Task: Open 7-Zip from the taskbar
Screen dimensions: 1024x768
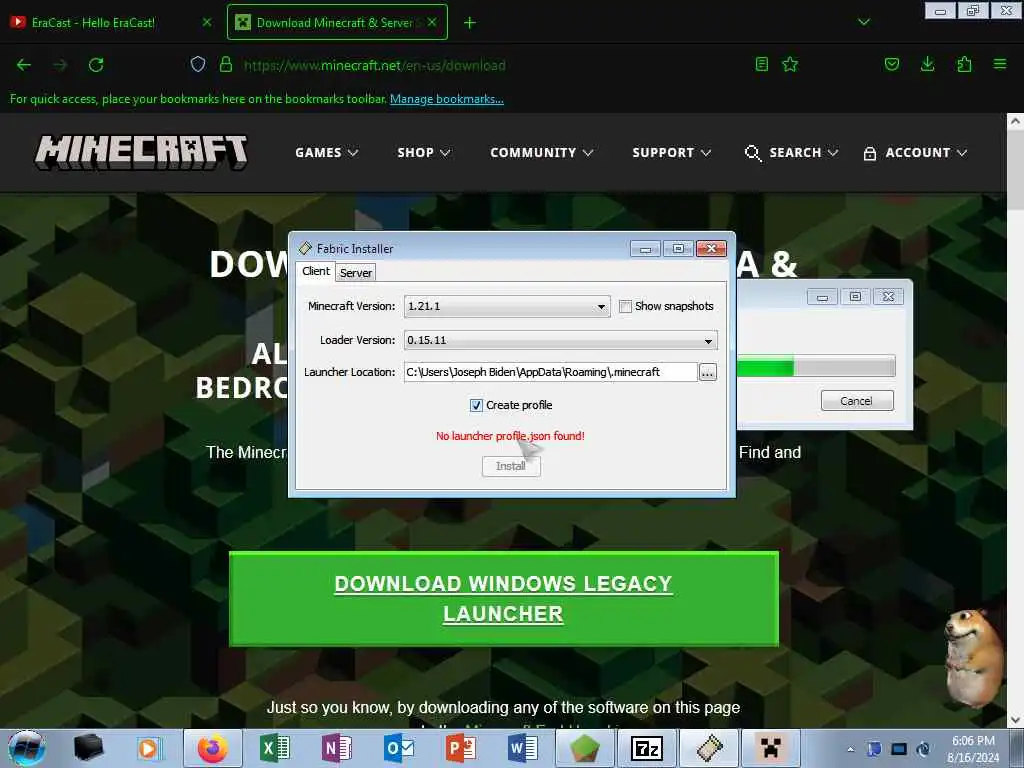Action: 647,748
